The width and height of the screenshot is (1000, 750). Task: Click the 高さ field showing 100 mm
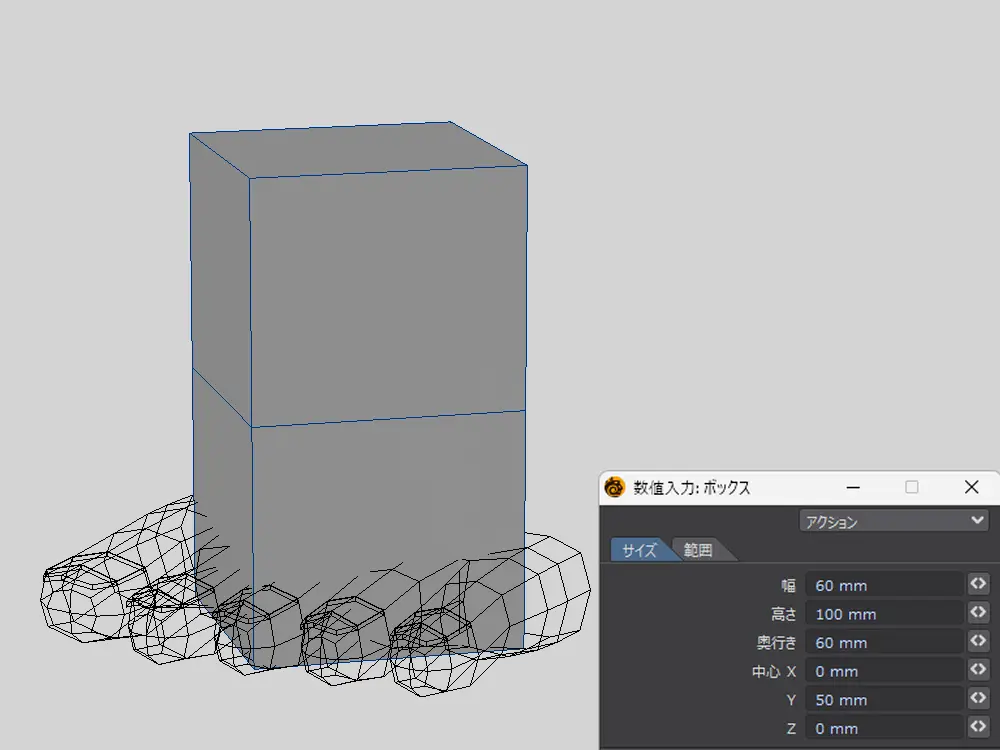884,614
